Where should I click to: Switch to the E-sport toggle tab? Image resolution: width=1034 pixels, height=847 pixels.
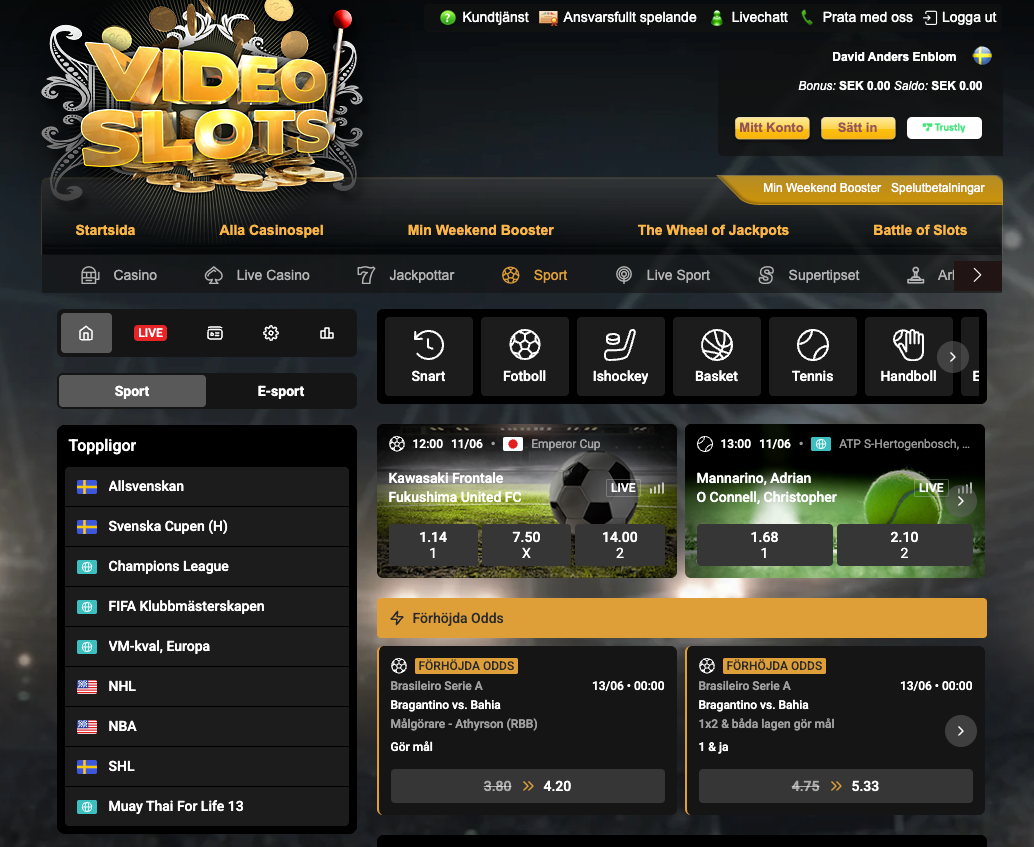(x=281, y=391)
